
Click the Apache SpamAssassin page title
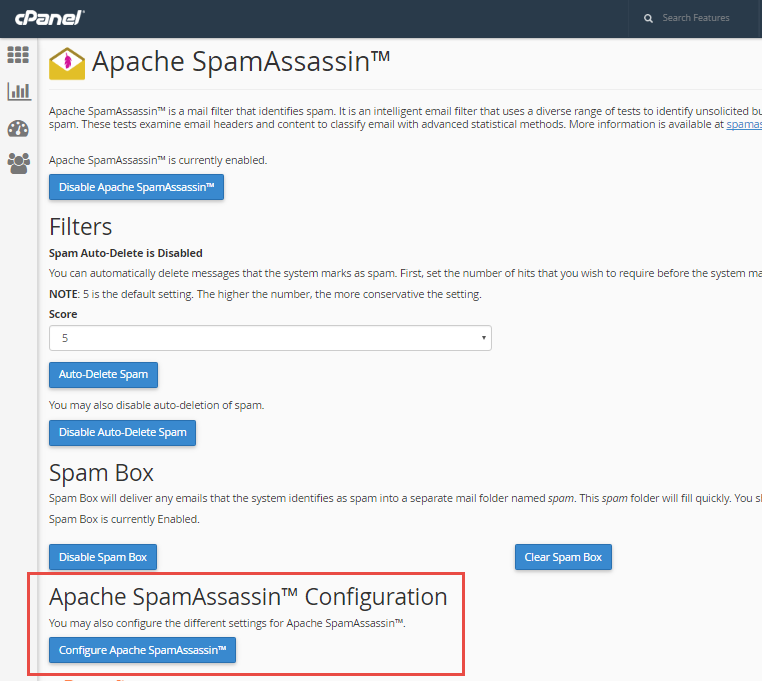coord(240,62)
